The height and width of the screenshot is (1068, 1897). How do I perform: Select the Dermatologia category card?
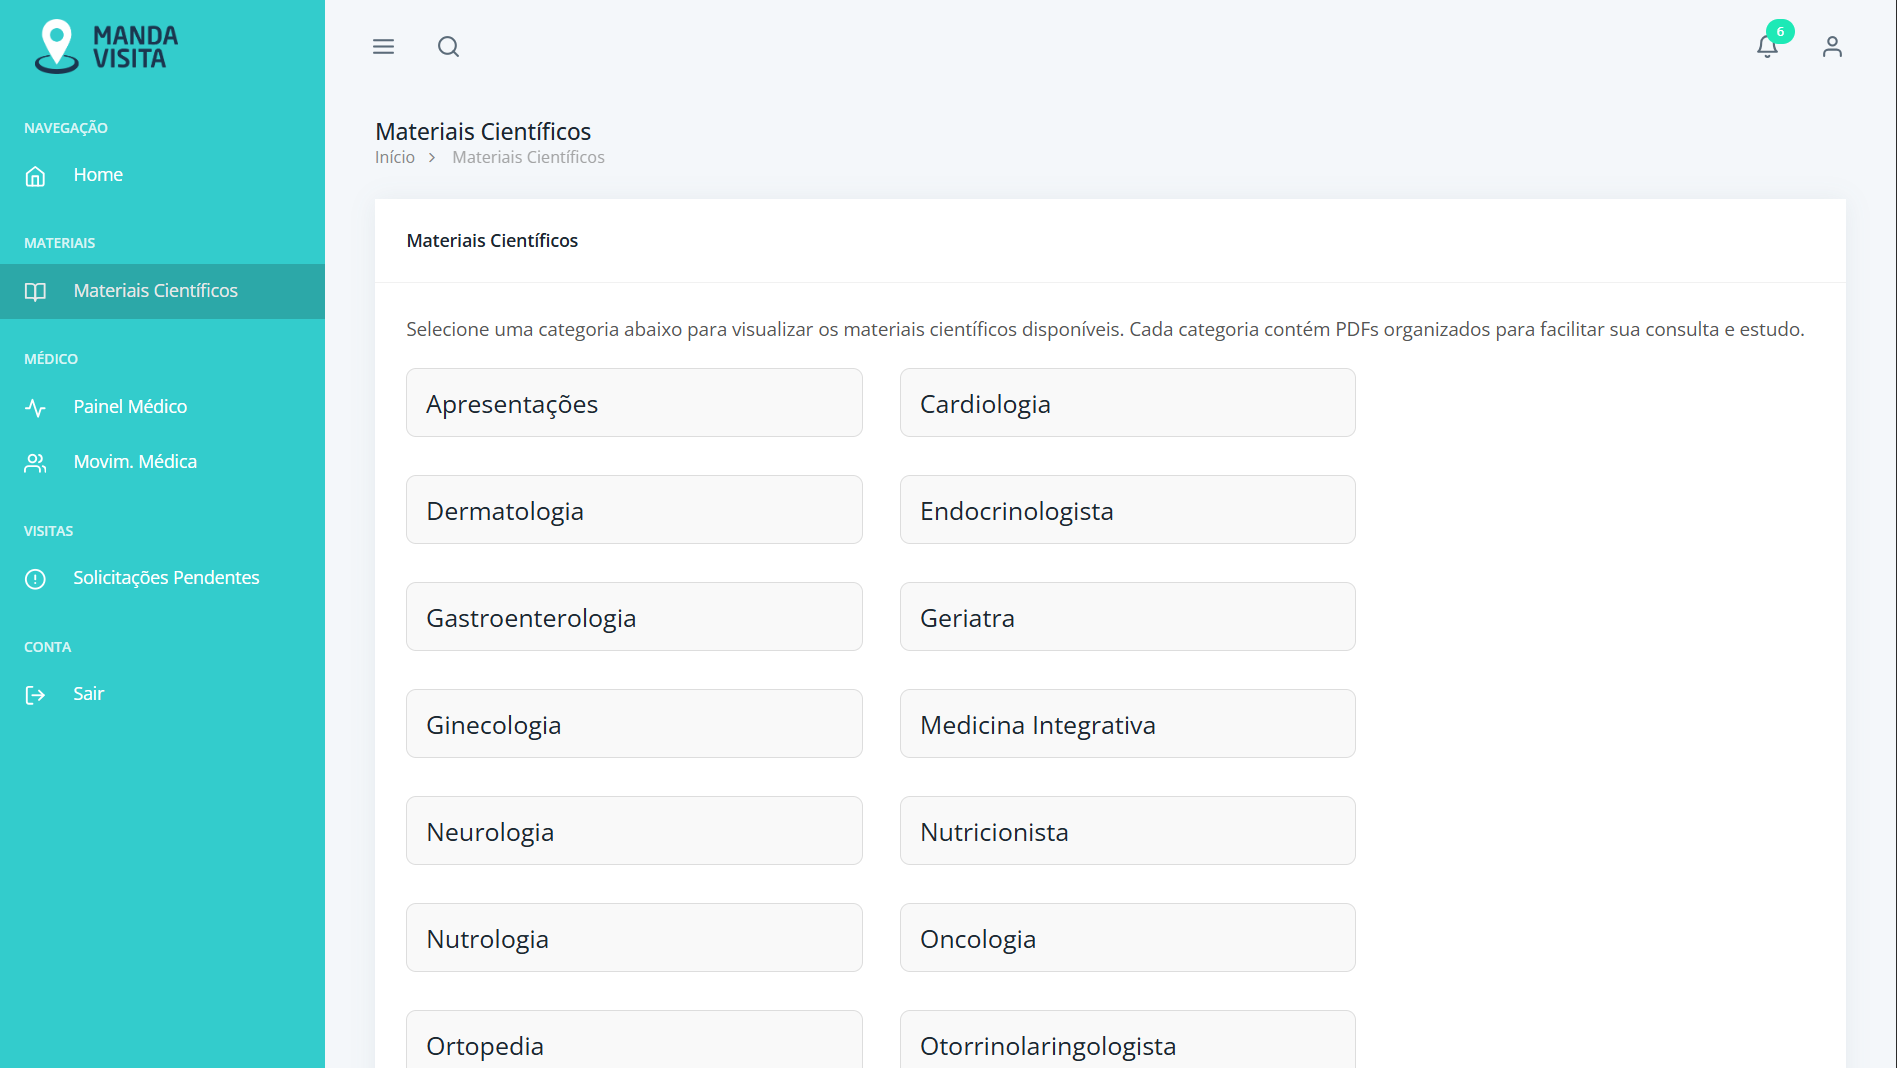point(634,510)
